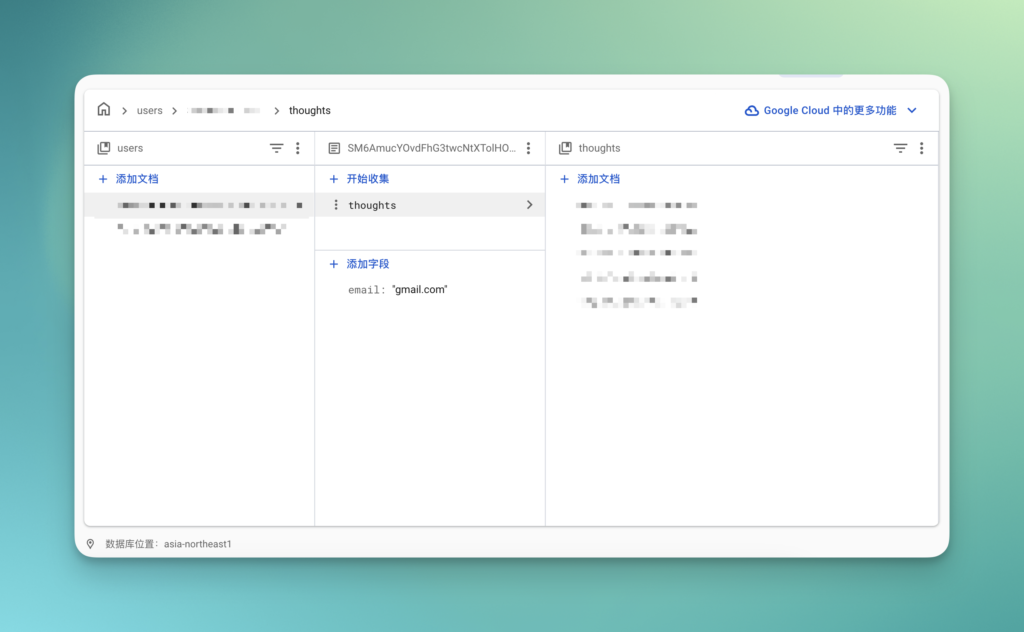Click the "gmail.com" field value

(419, 289)
